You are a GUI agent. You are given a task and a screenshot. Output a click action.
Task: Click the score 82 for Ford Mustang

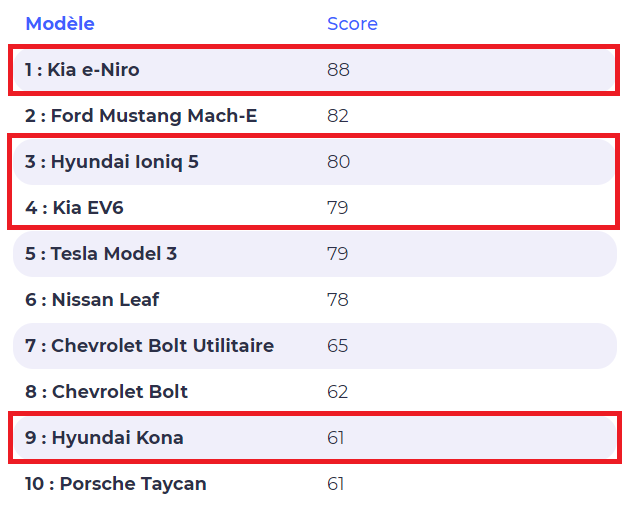click(338, 116)
